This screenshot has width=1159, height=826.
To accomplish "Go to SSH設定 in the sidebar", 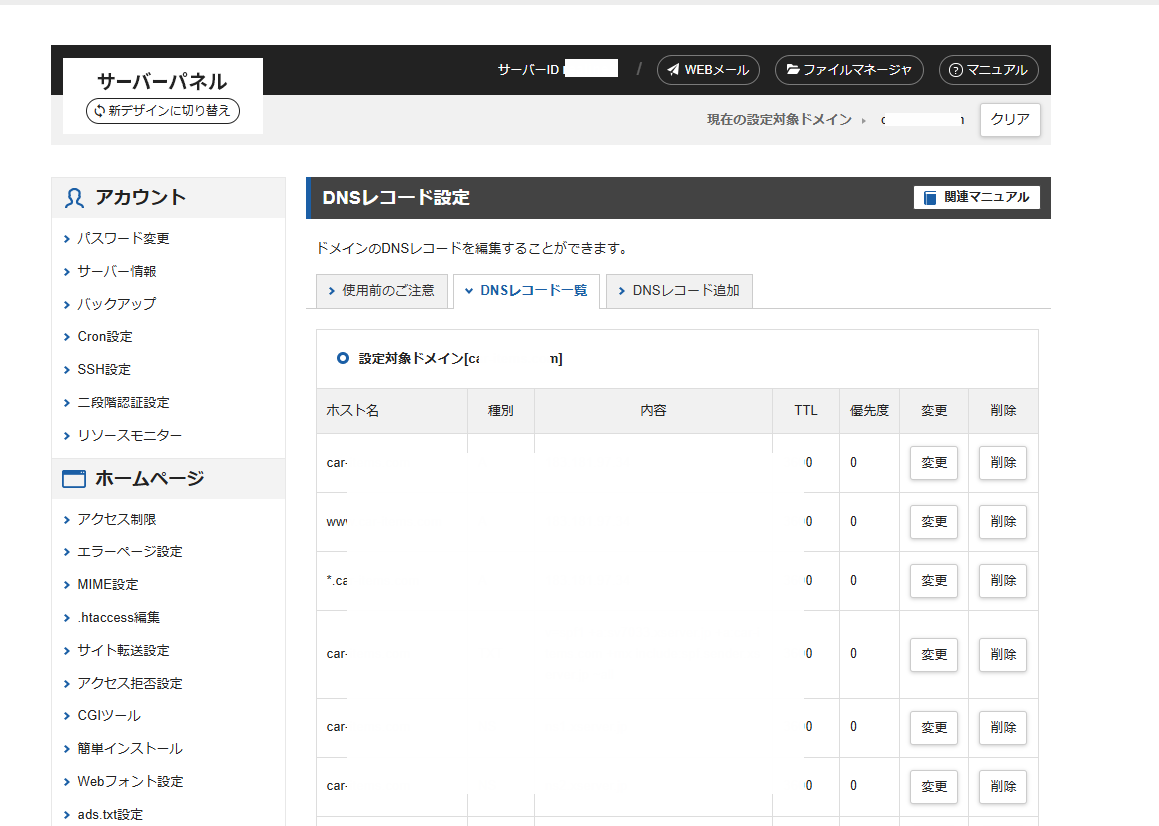I will pyautogui.click(x=104, y=370).
